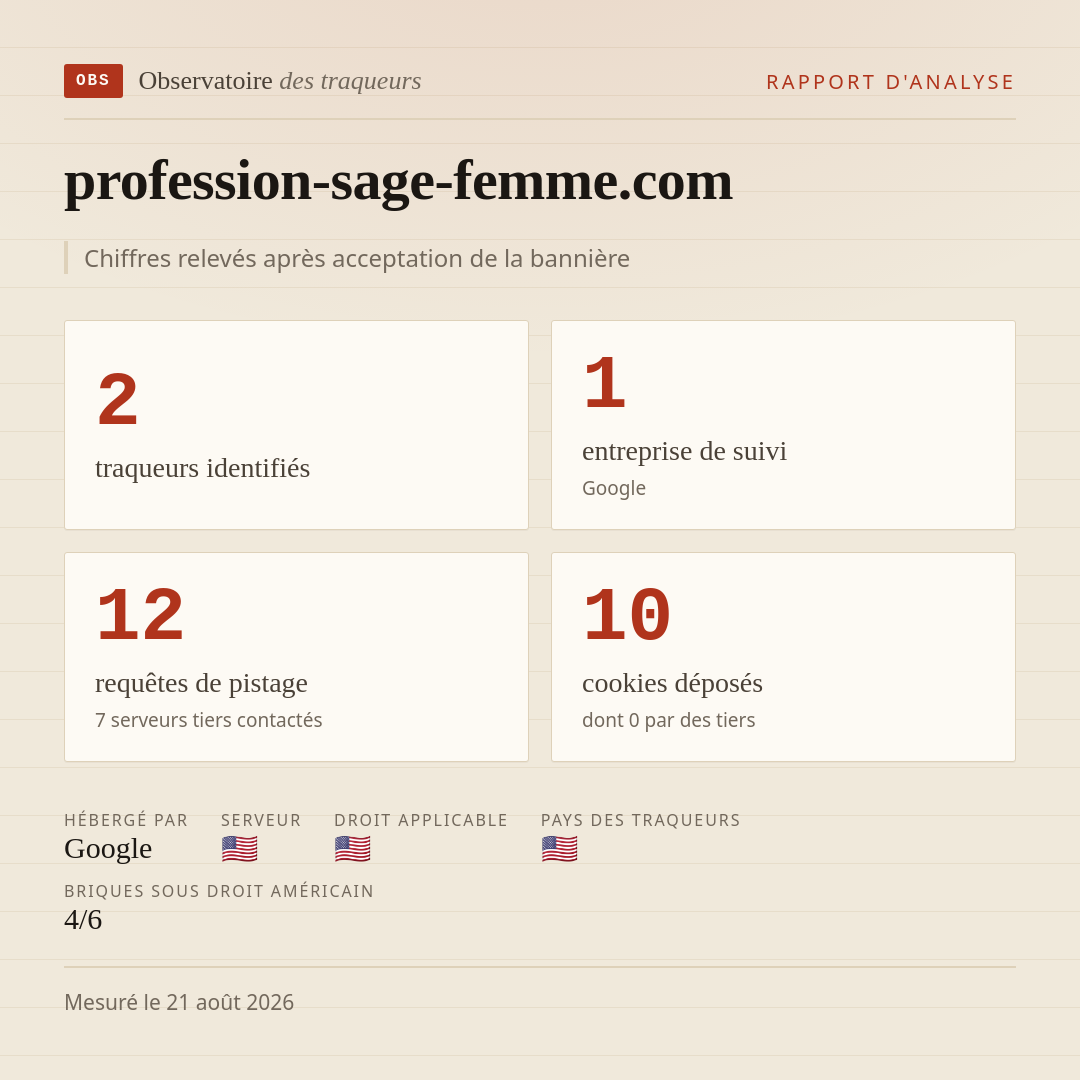Click the 'Pays des traqueurs' label

click(641, 820)
